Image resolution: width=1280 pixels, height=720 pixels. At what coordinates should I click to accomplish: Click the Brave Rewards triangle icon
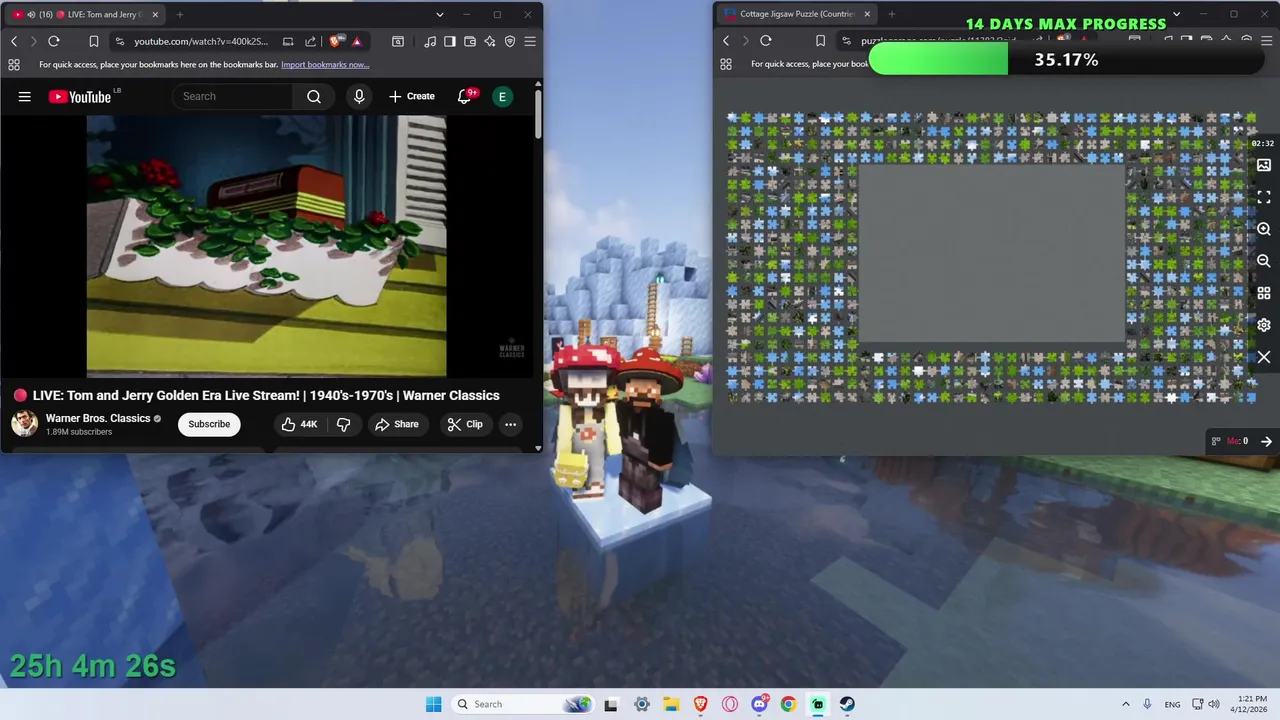coord(356,41)
